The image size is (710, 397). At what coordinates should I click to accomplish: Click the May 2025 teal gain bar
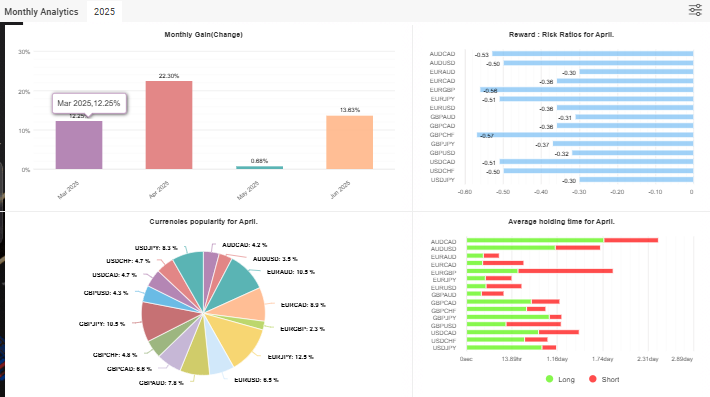[259, 167]
